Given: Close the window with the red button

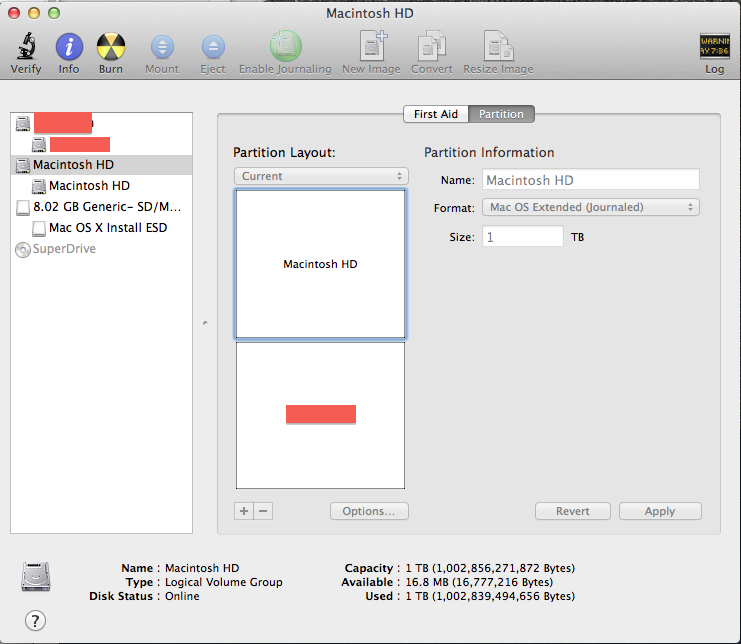Looking at the screenshot, I should (14, 13).
